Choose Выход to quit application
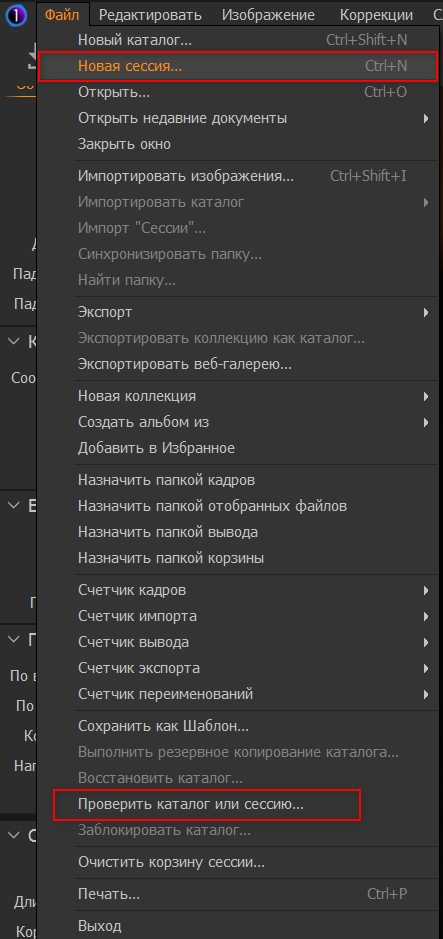 tap(237, 926)
